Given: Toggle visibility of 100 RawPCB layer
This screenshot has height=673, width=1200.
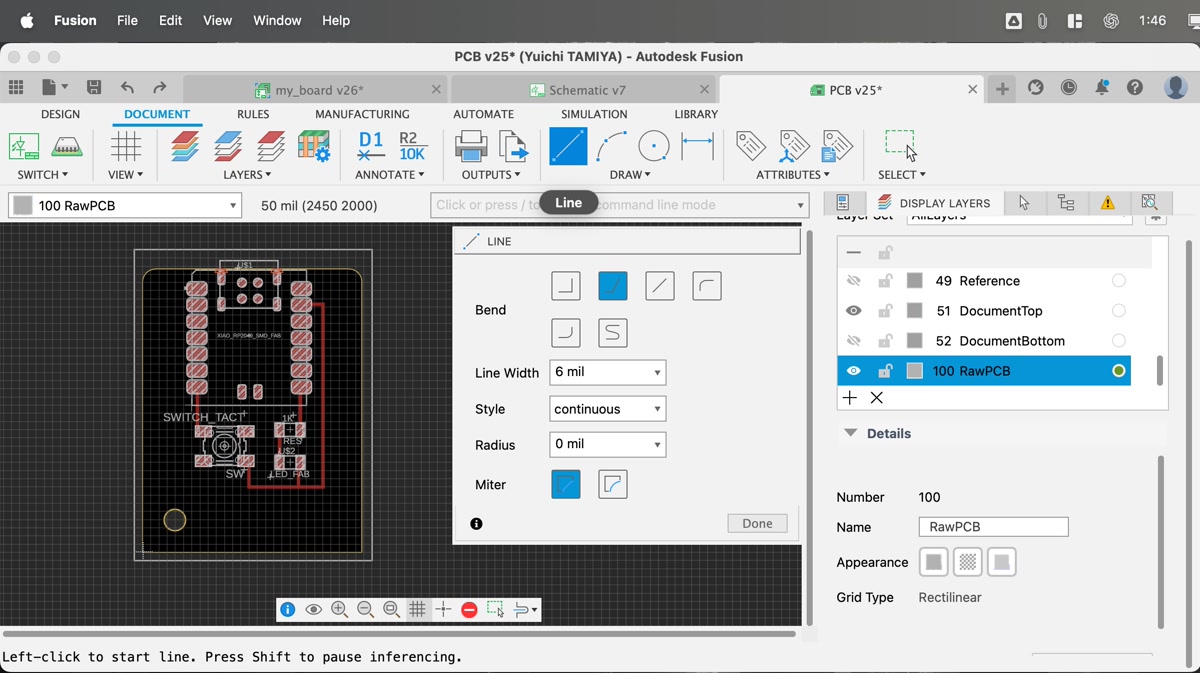Looking at the screenshot, I should [x=853, y=371].
